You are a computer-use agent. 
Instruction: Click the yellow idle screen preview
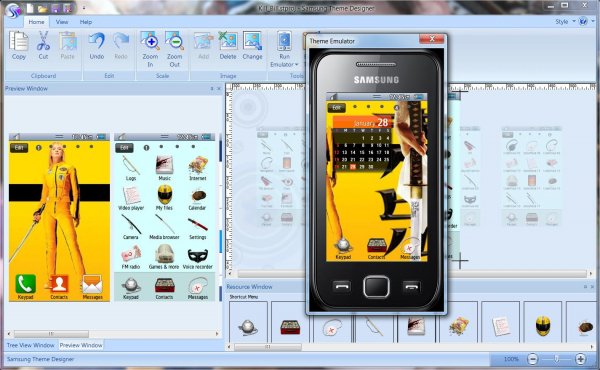click(x=59, y=217)
